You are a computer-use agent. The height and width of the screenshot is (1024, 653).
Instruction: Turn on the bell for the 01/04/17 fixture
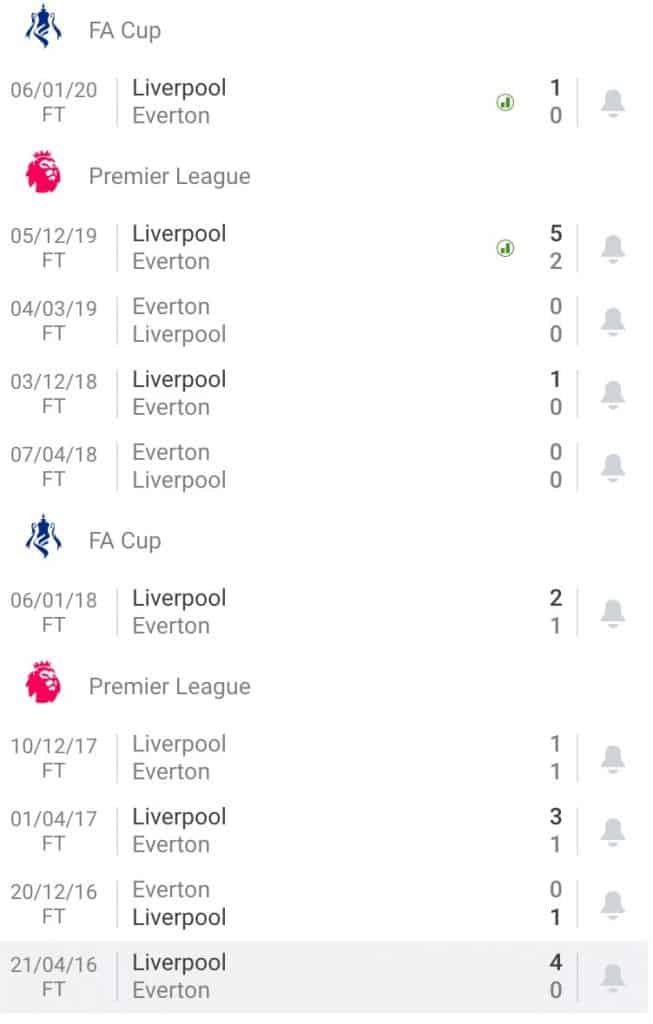point(613,831)
